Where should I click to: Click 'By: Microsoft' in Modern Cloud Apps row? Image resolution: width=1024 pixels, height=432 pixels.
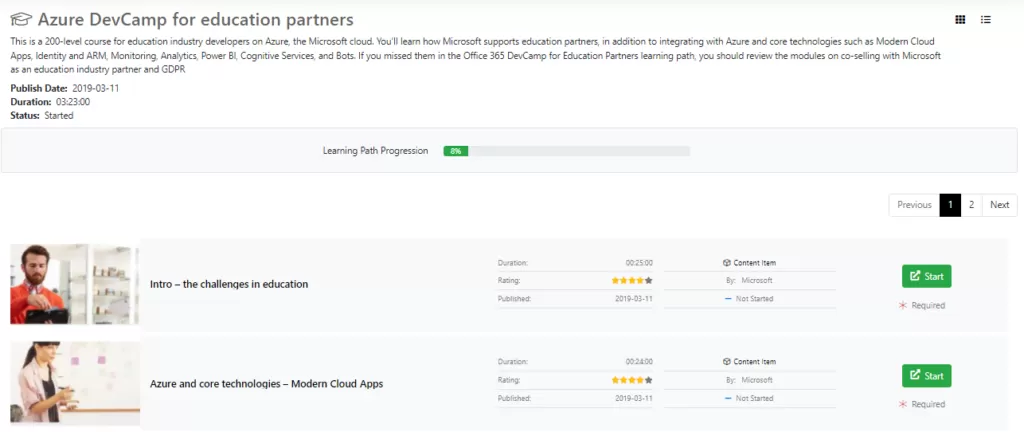[749, 380]
